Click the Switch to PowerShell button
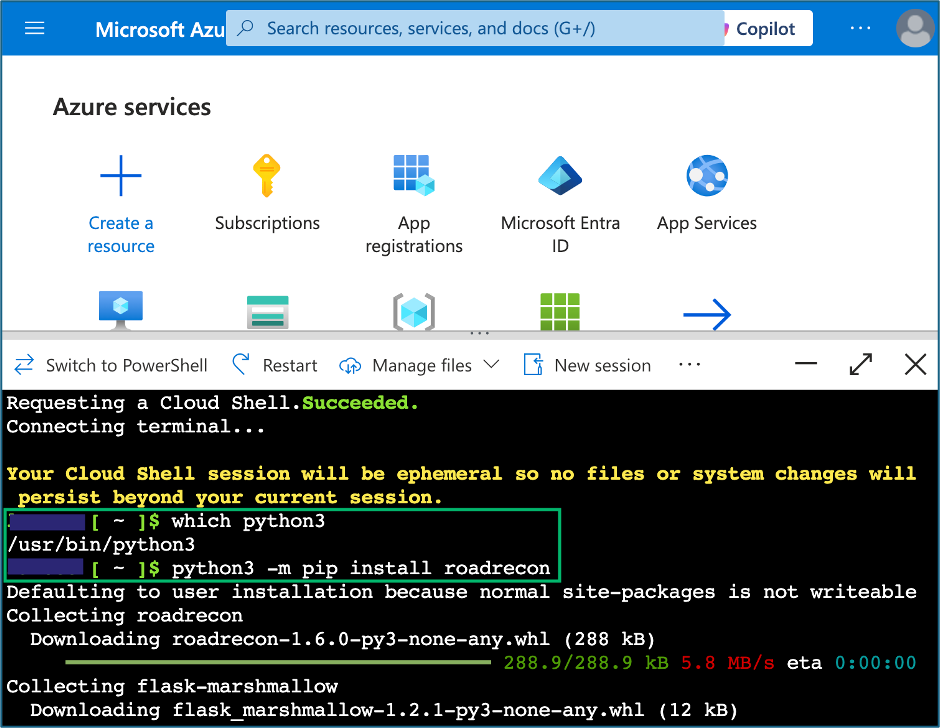The image size is (940, 728). click(x=111, y=365)
